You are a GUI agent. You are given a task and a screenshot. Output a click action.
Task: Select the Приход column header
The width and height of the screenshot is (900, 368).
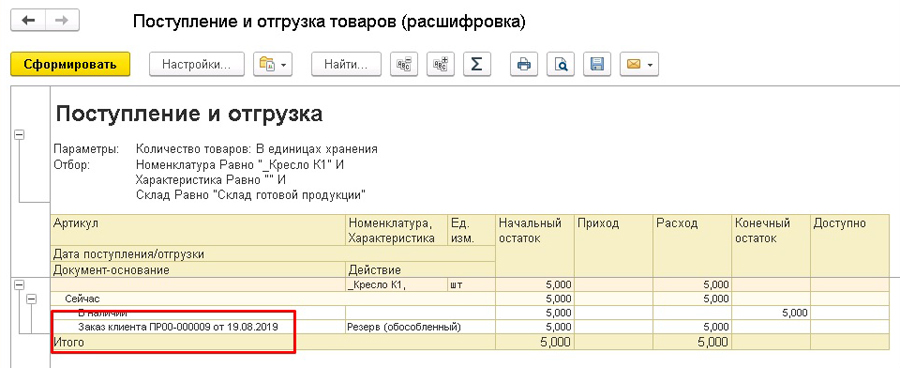point(614,246)
